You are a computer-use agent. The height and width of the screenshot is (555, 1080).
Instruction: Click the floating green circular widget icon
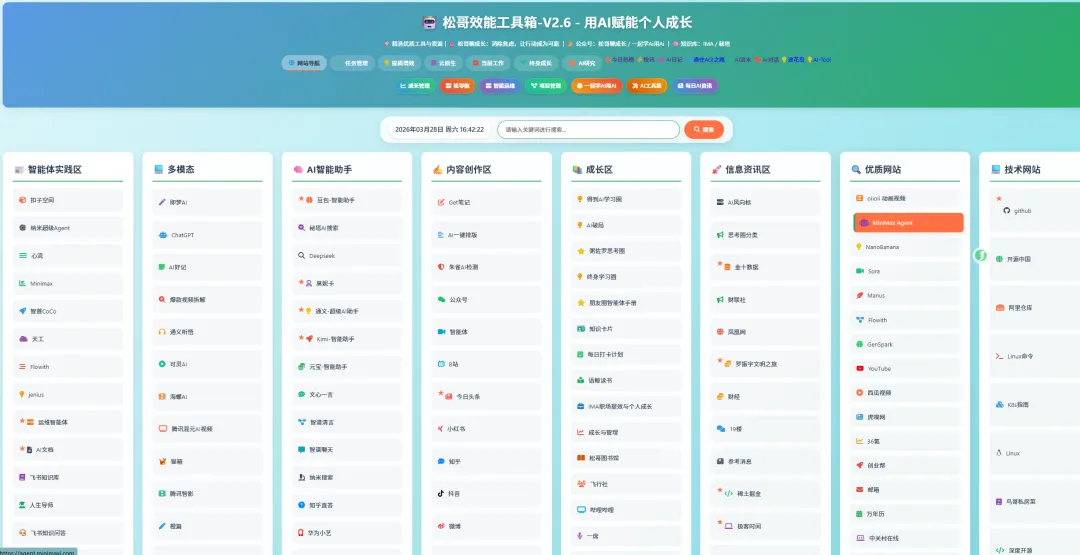(980, 255)
